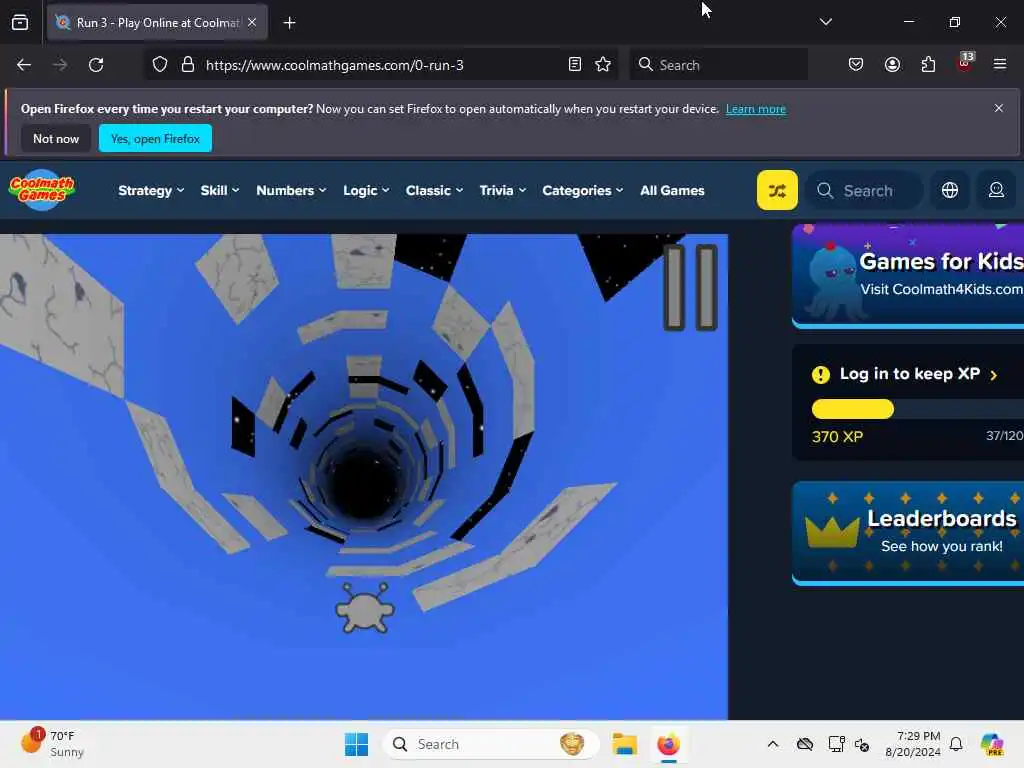Open the language globe icon
The width and height of the screenshot is (1024, 768).
(950, 190)
